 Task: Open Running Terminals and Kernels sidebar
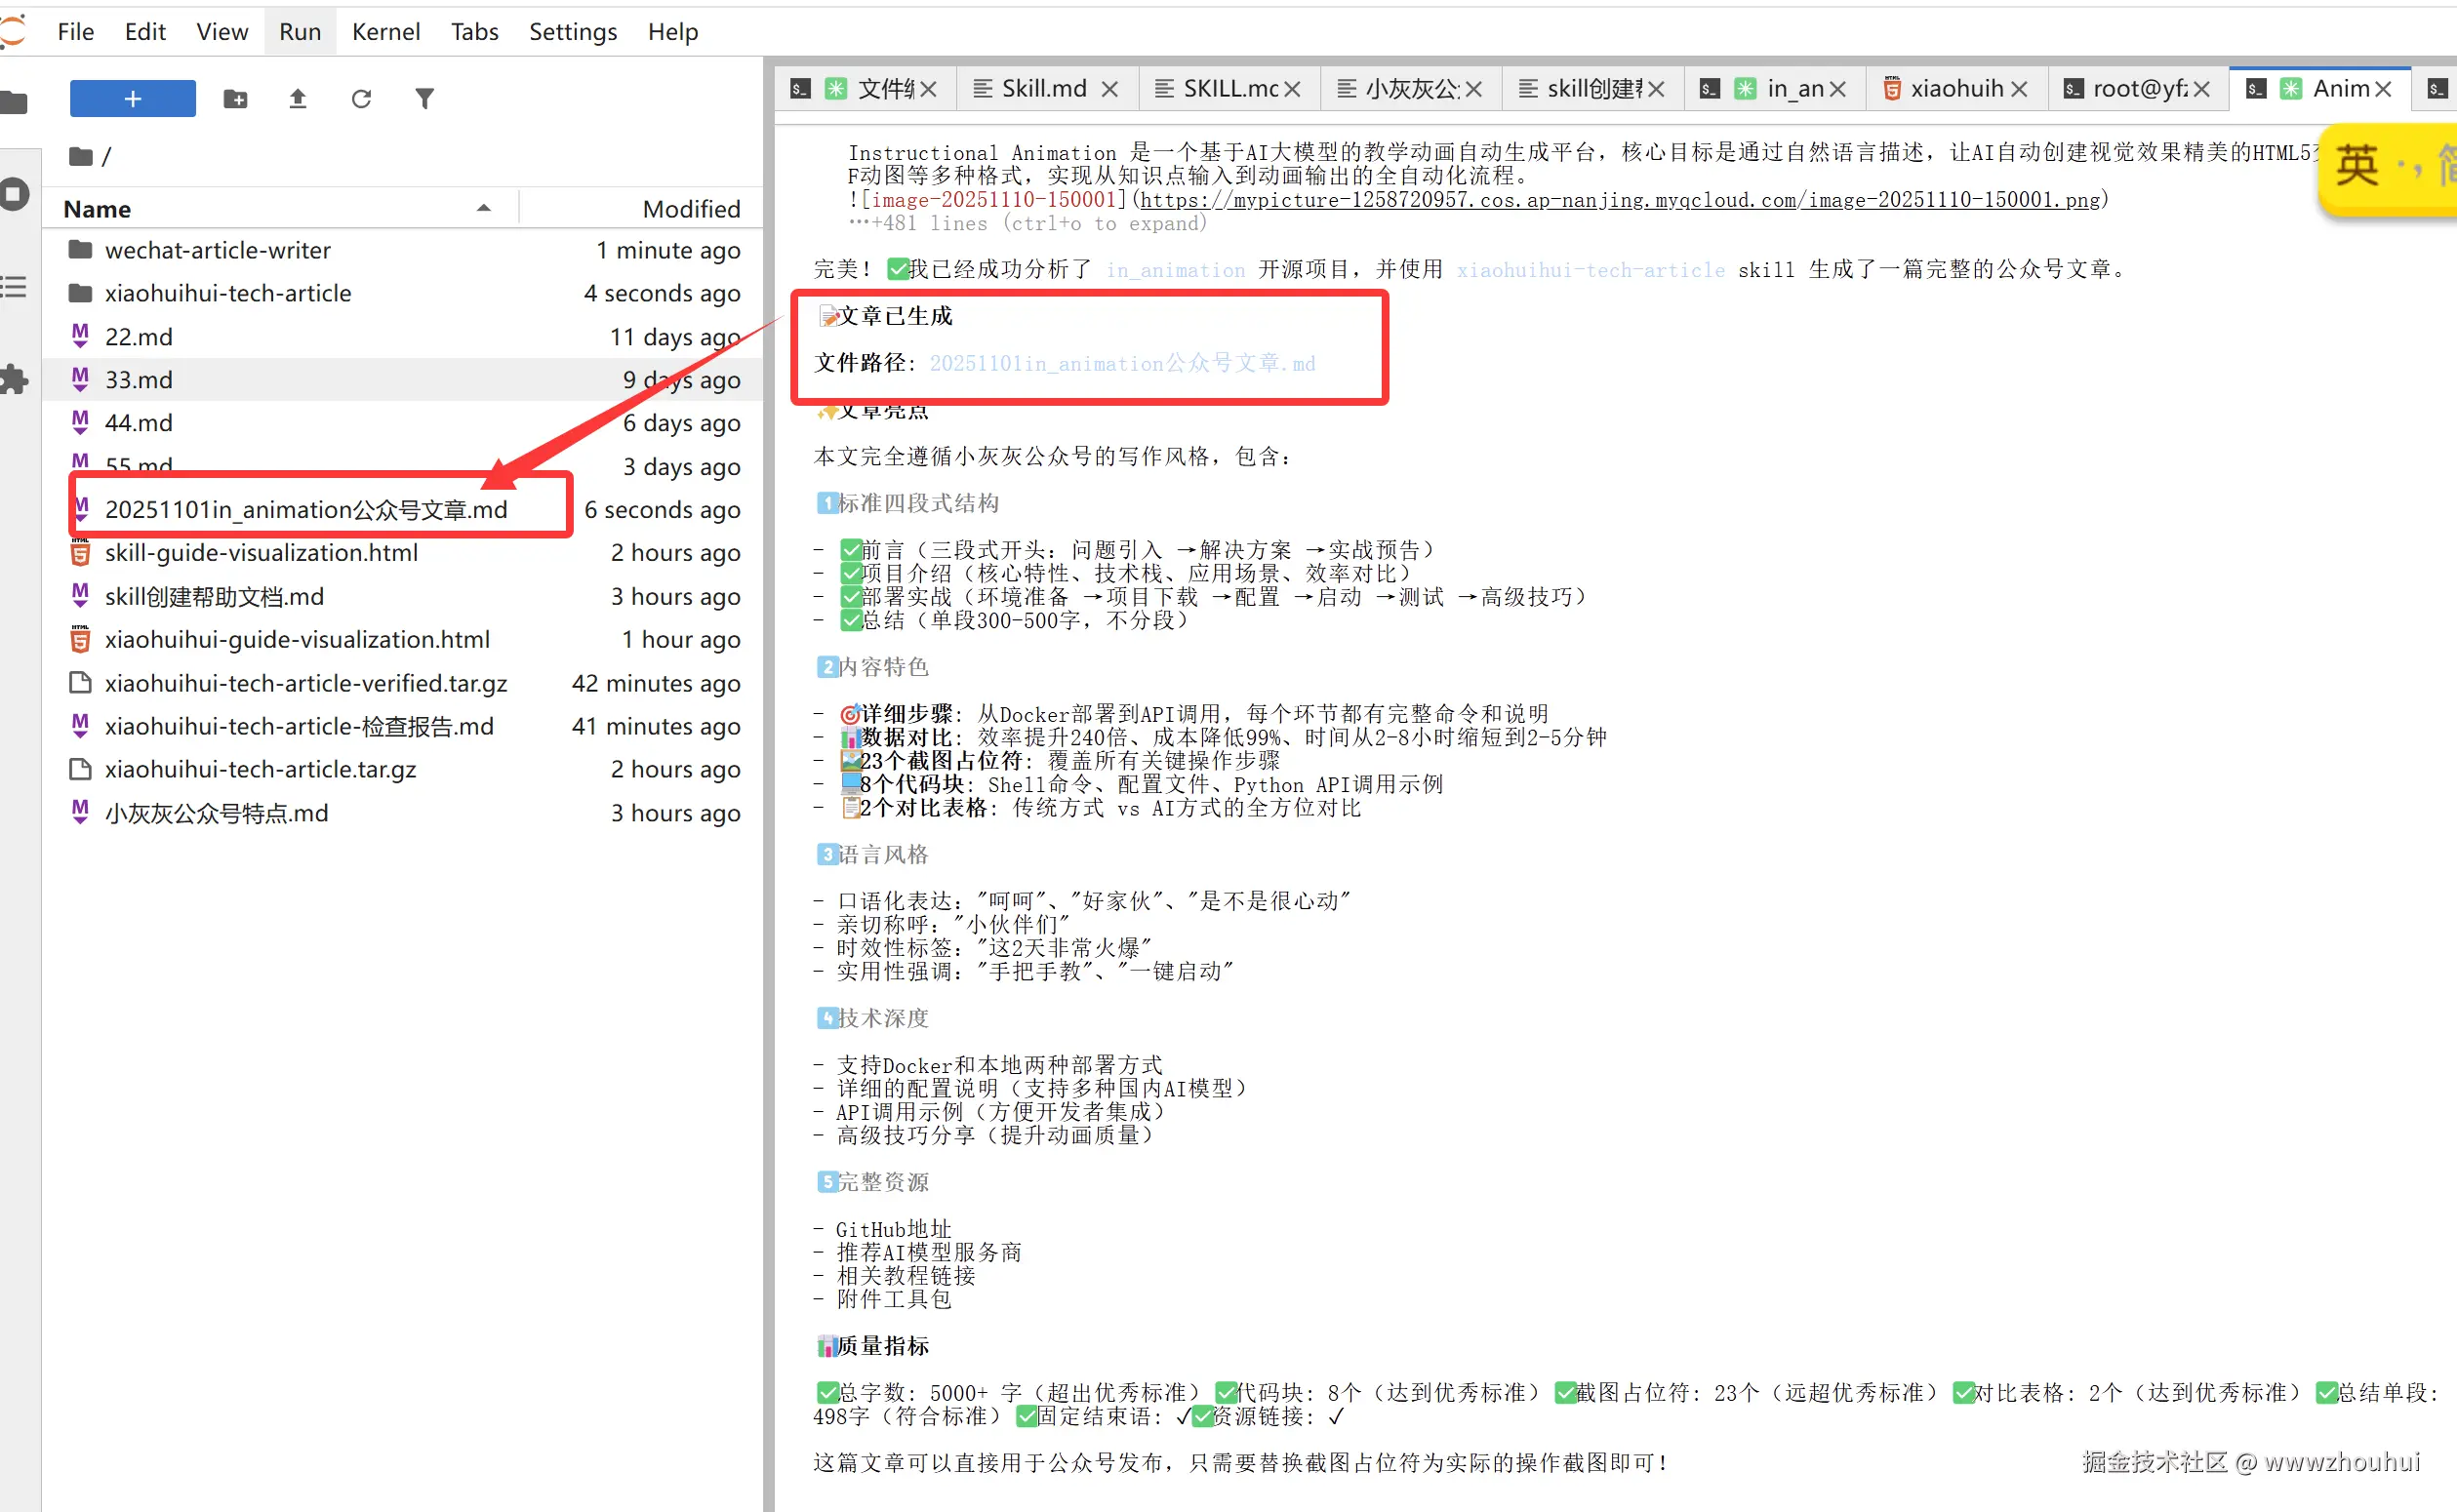pos(14,194)
